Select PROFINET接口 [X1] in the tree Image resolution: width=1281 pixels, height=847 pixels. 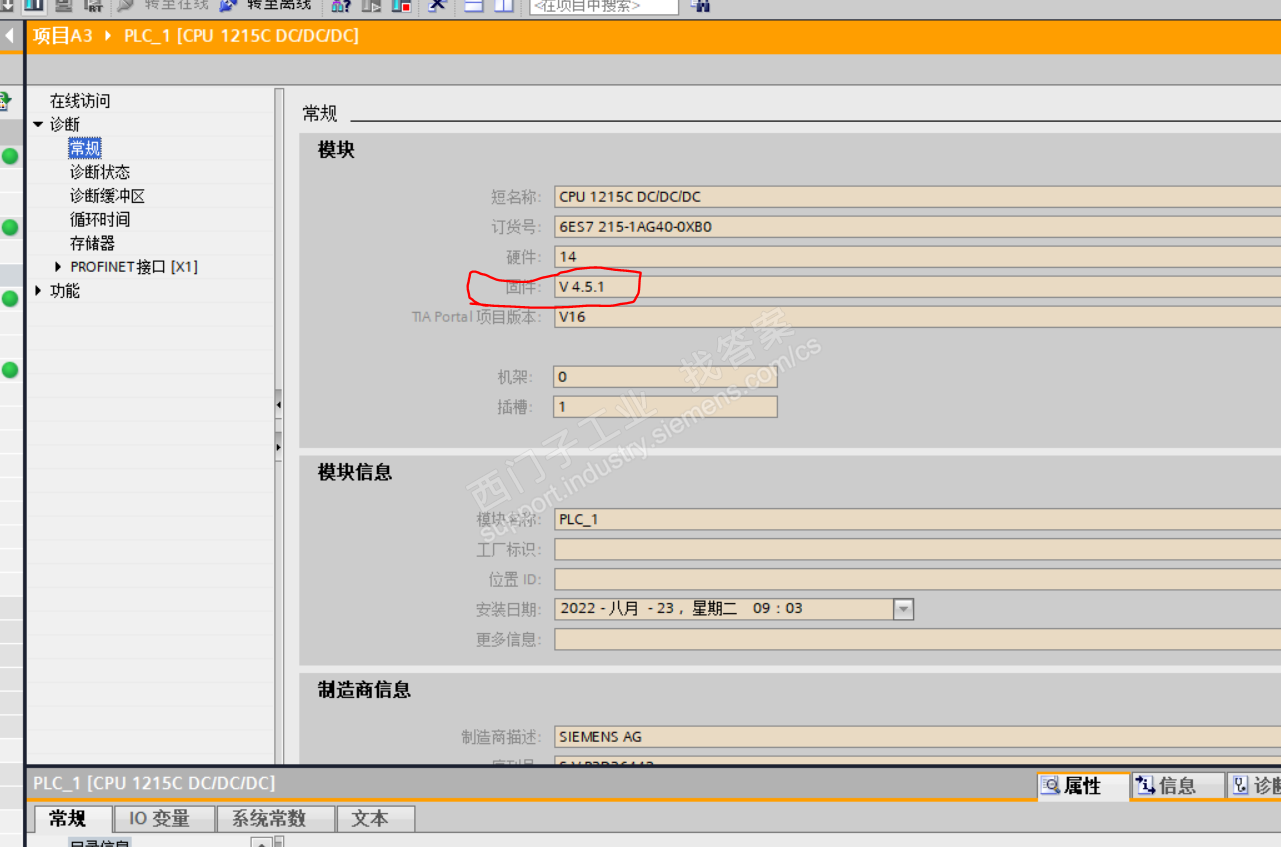134,267
